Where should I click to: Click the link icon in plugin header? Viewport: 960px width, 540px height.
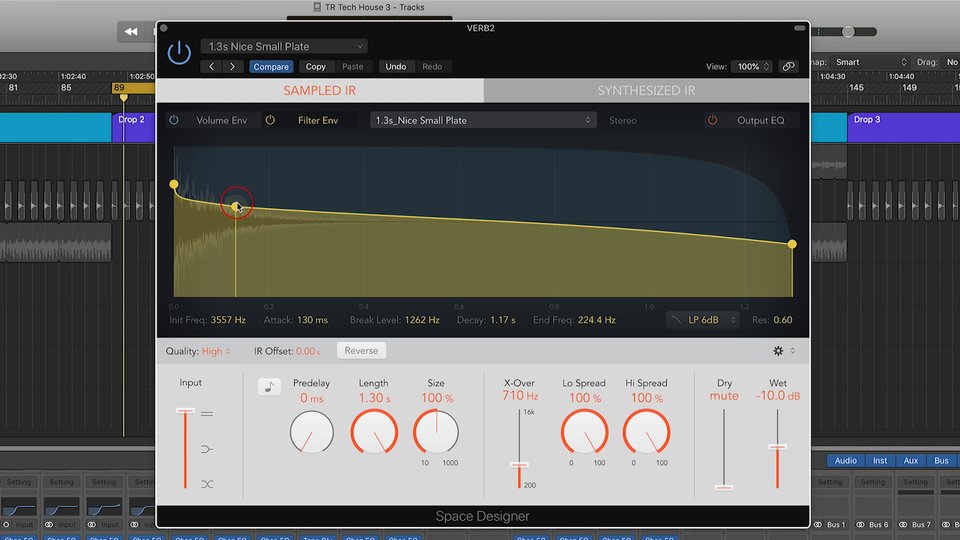[x=789, y=67]
